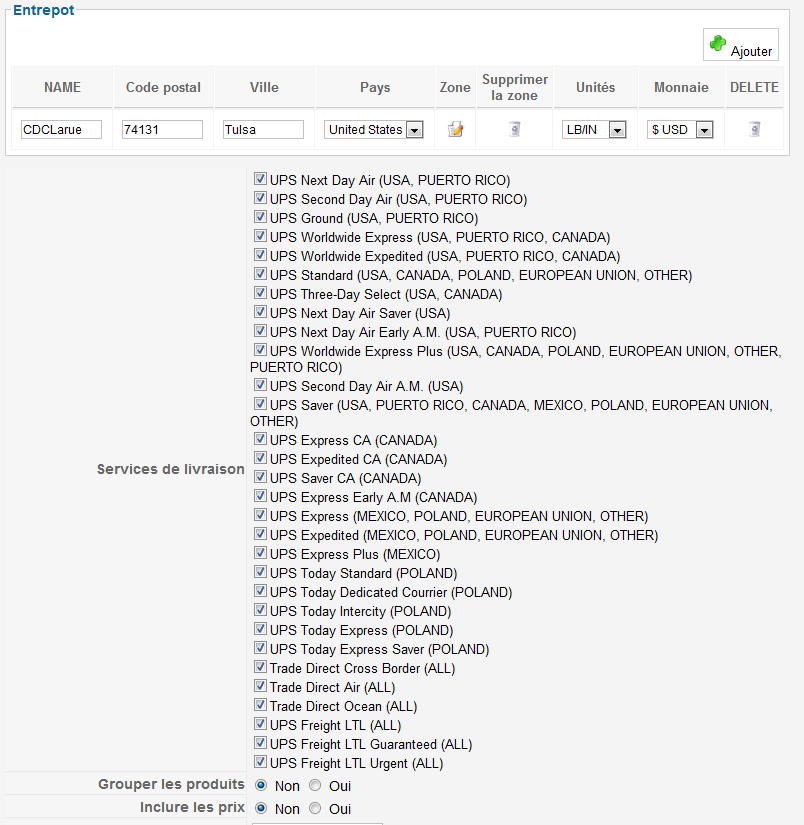Viewport: 804px width, 825px height.
Task: Toggle UPS Standard checkbox
Action: [x=260, y=274]
